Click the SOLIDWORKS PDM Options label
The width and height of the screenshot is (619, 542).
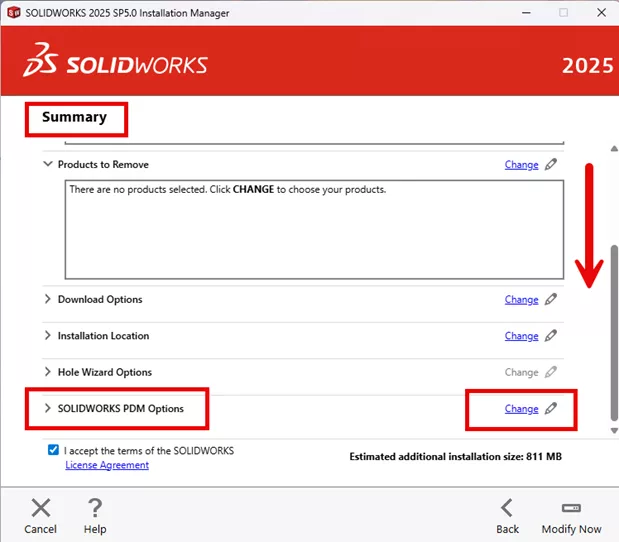121,409
